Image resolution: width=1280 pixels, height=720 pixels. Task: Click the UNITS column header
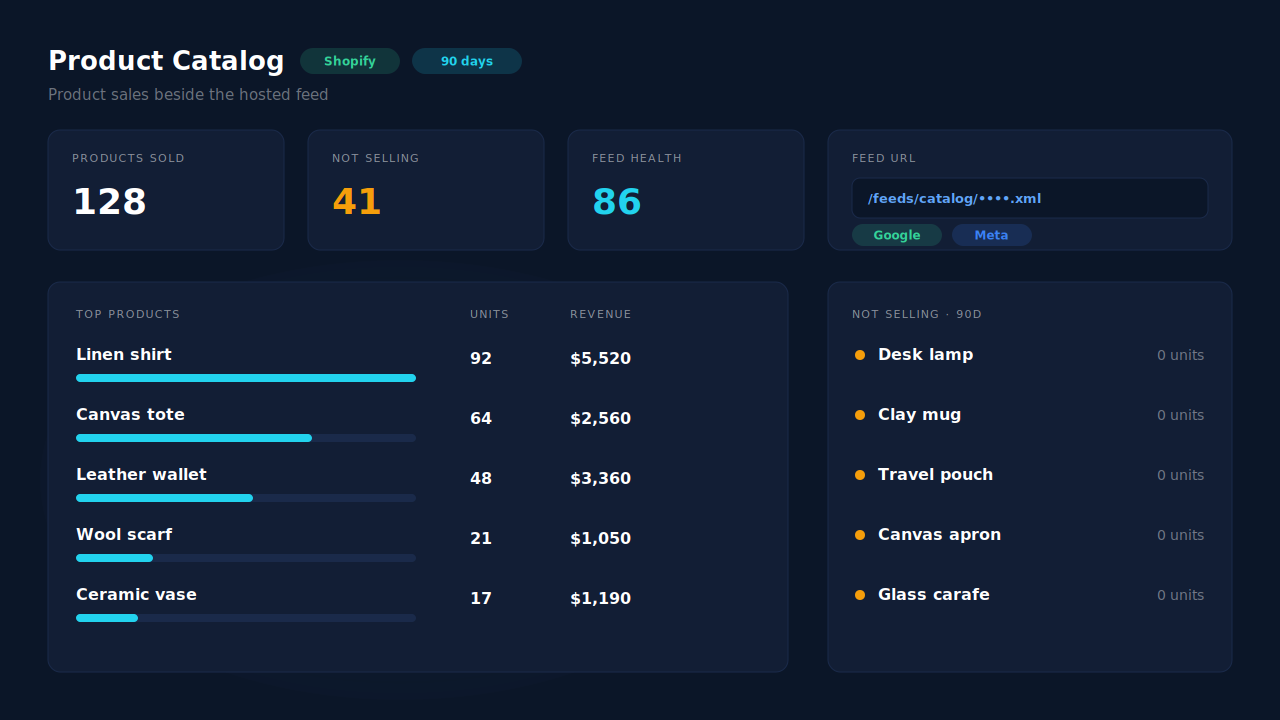pos(490,314)
